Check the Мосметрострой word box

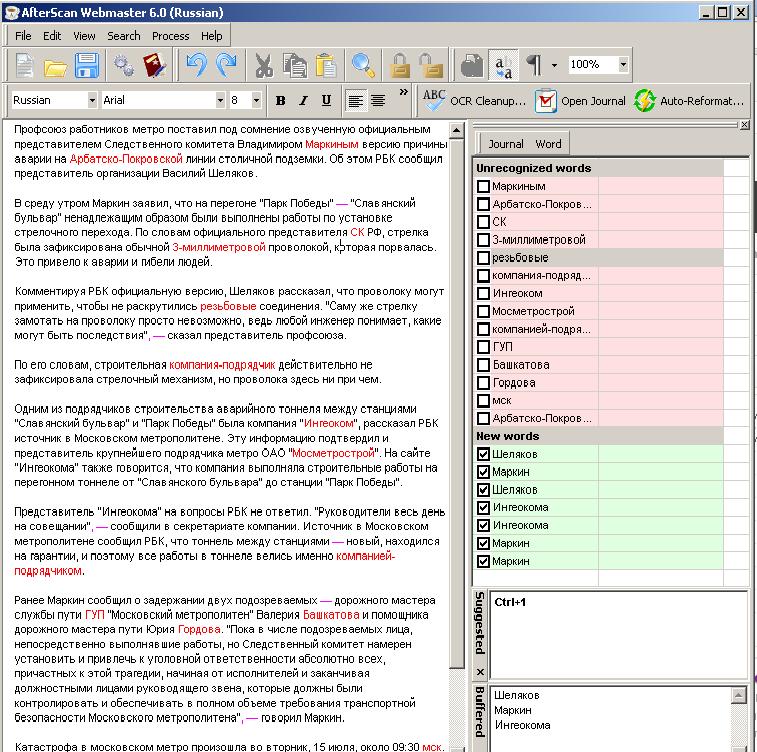pos(483,311)
